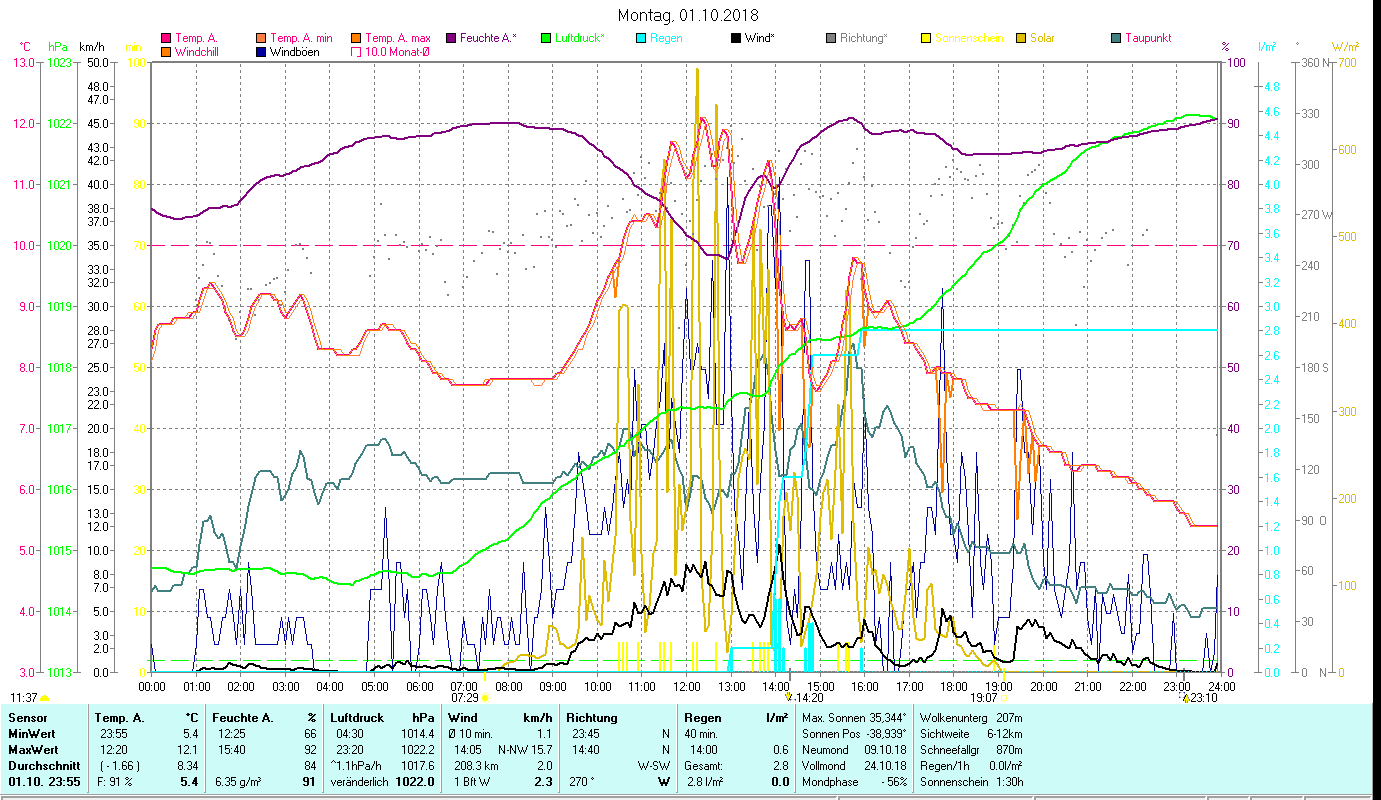Click the veränderlich pressure trend text
This screenshot has width=1381, height=800.
[x=358, y=781]
